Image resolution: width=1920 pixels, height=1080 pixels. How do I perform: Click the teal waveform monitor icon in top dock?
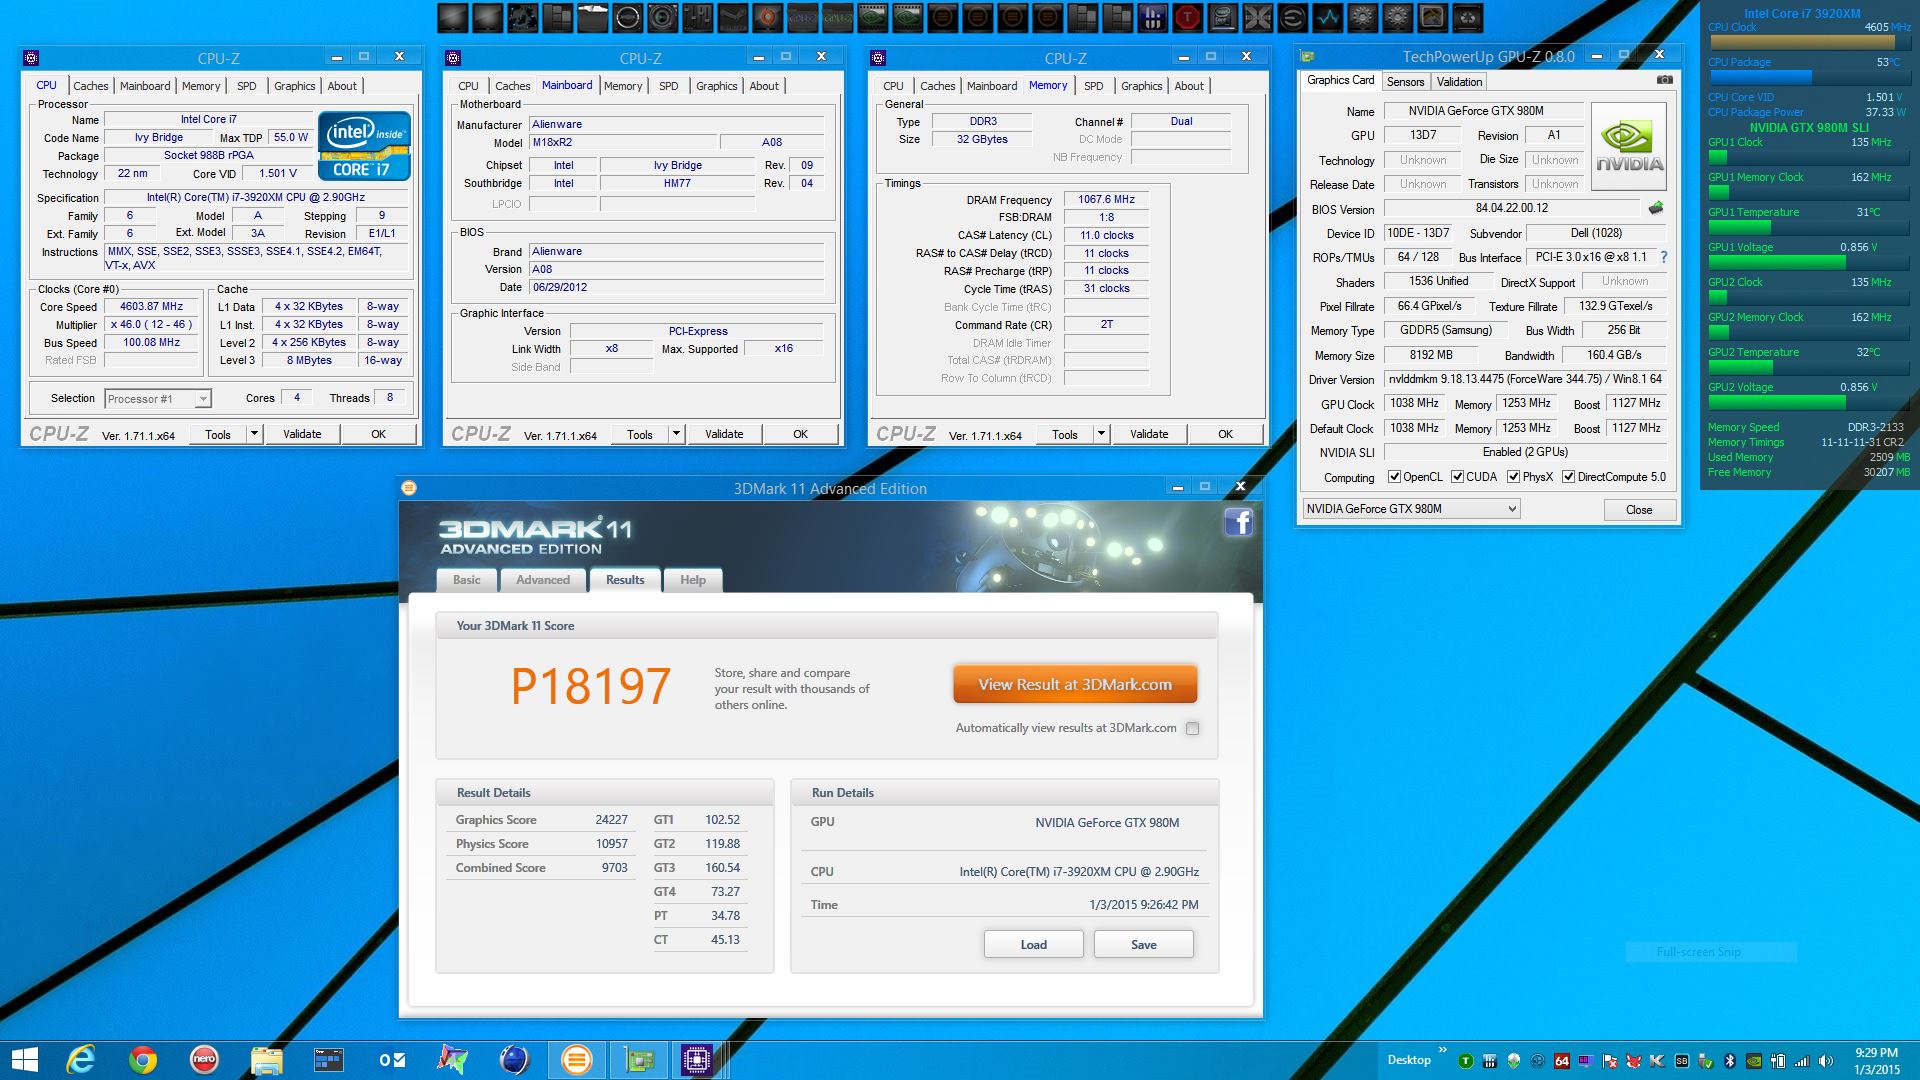click(1328, 17)
